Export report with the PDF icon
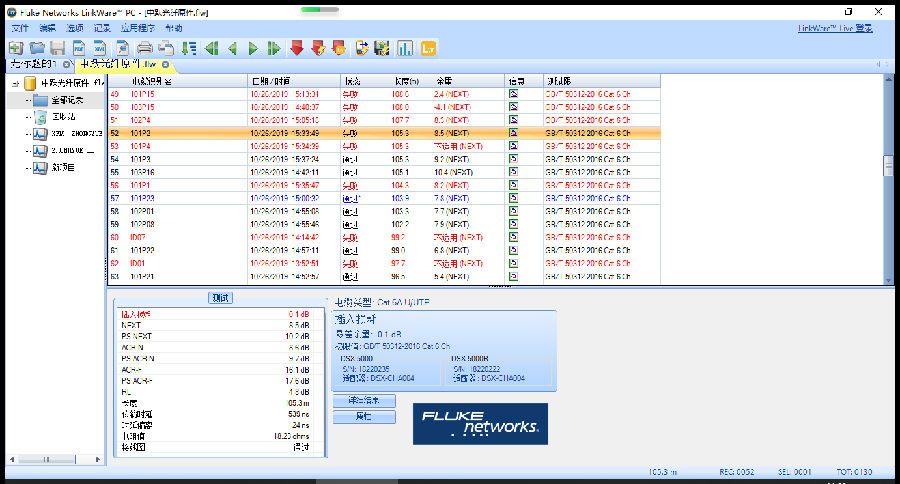The height and width of the screenshot is (484, 900). (79, 49)
